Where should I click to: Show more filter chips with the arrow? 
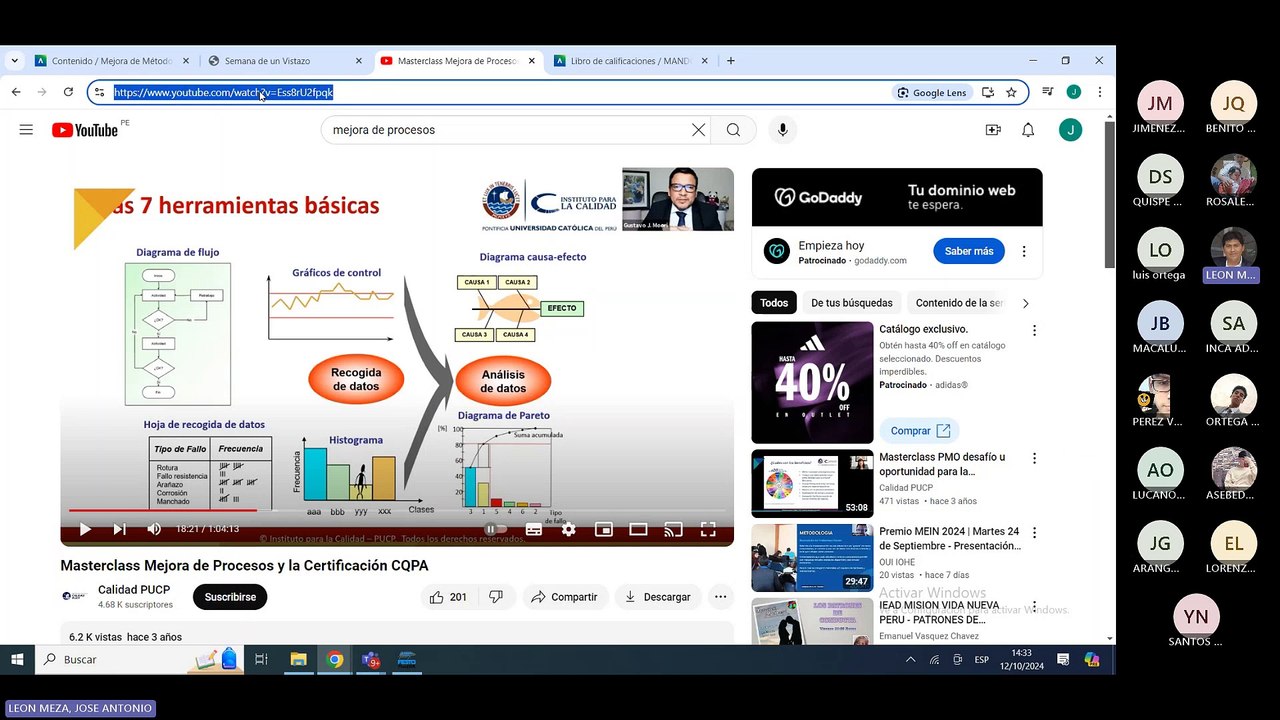[x=1025, y=303]
